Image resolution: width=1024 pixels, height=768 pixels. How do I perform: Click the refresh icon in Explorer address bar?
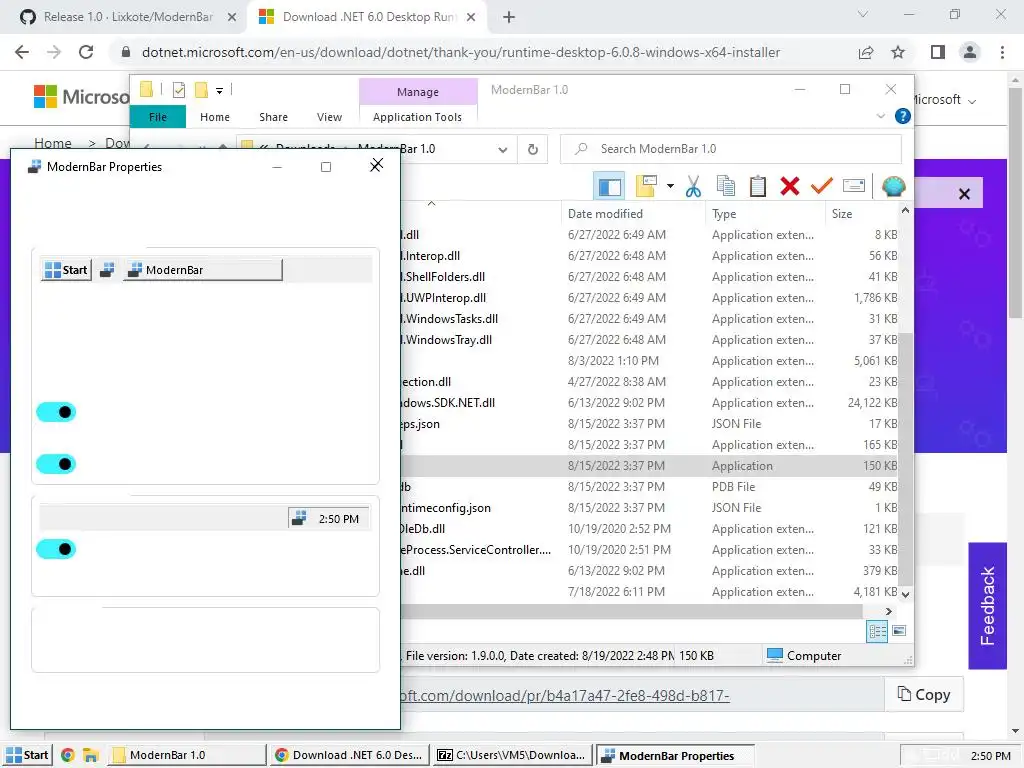pos(533,150)
